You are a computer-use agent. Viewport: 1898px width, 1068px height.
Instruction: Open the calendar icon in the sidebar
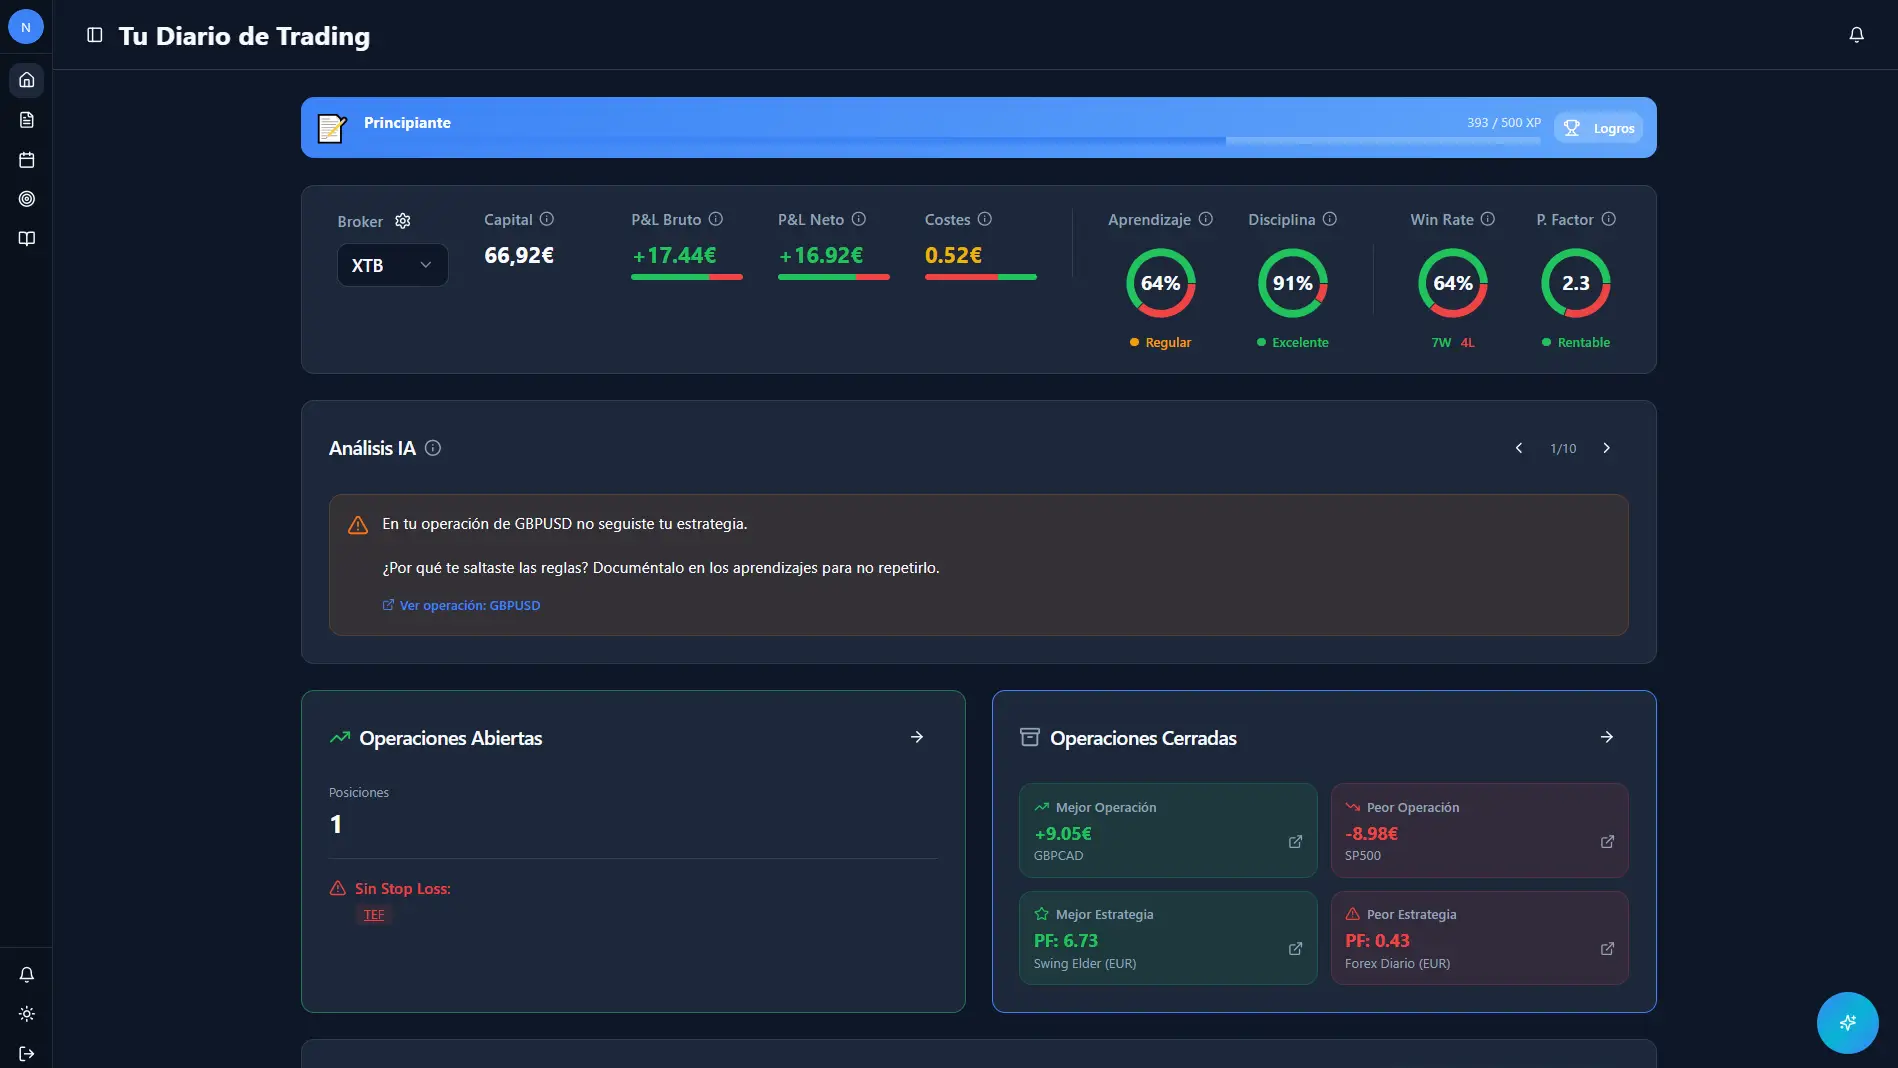pos(27,160)
